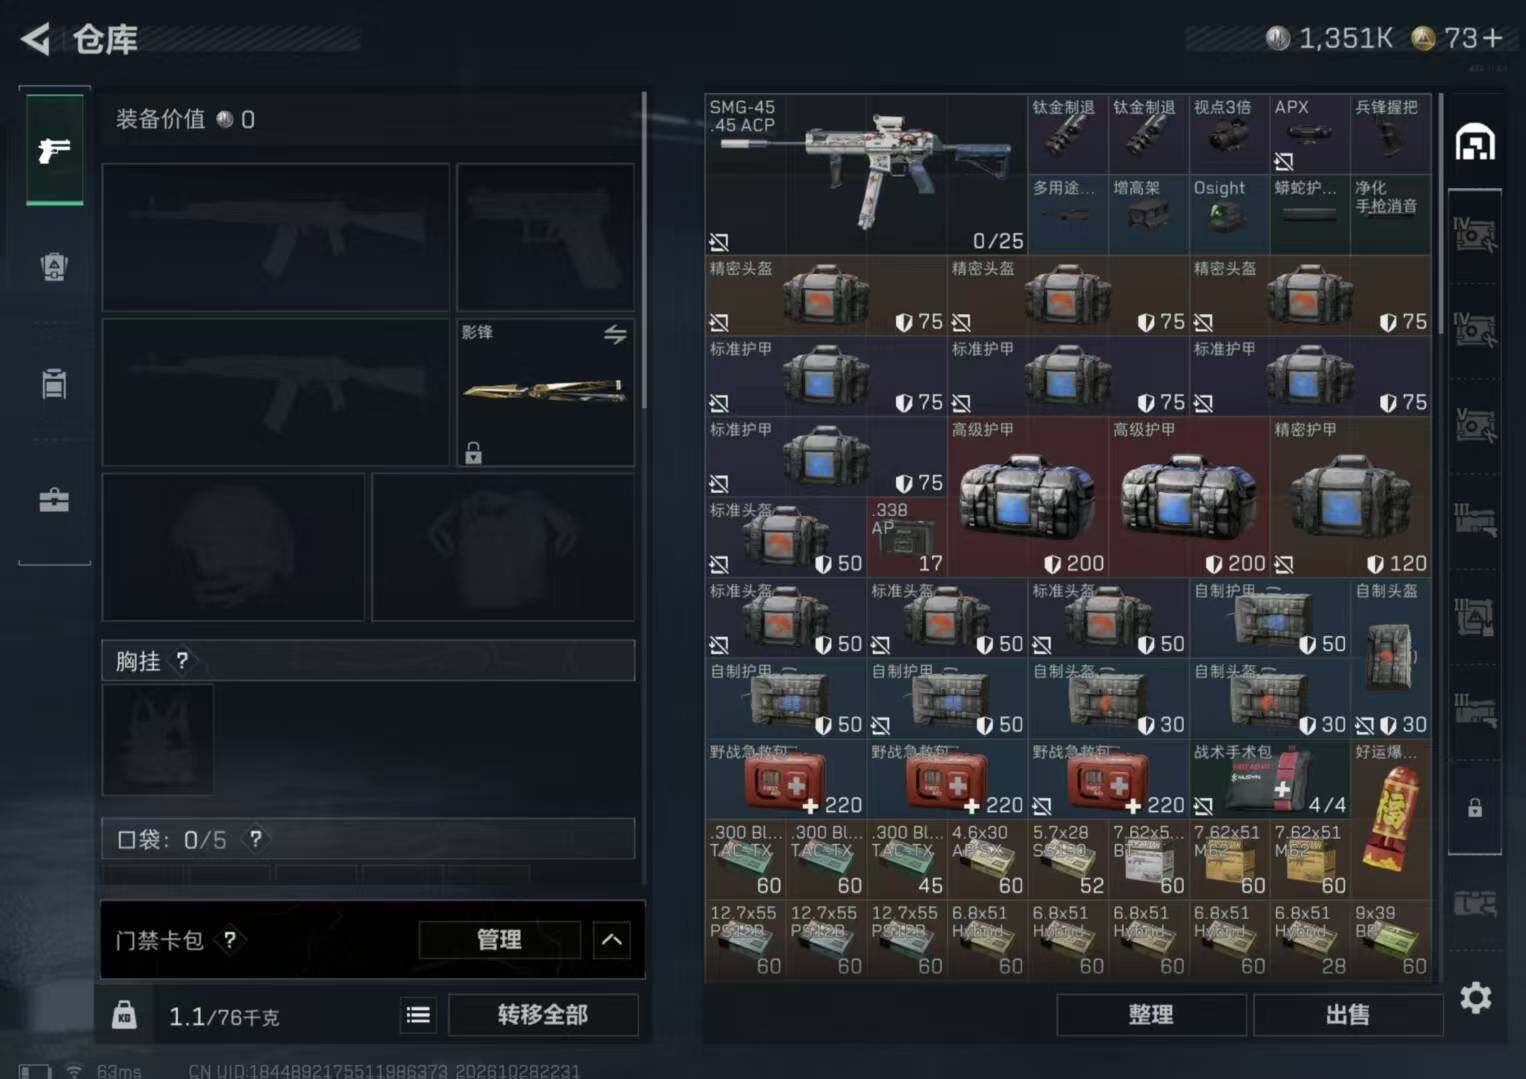The width and height of the screenshot is (1526, 1079).
Task: Select the main stash icon in right sidebar
Action: [x=1475, y=143]
